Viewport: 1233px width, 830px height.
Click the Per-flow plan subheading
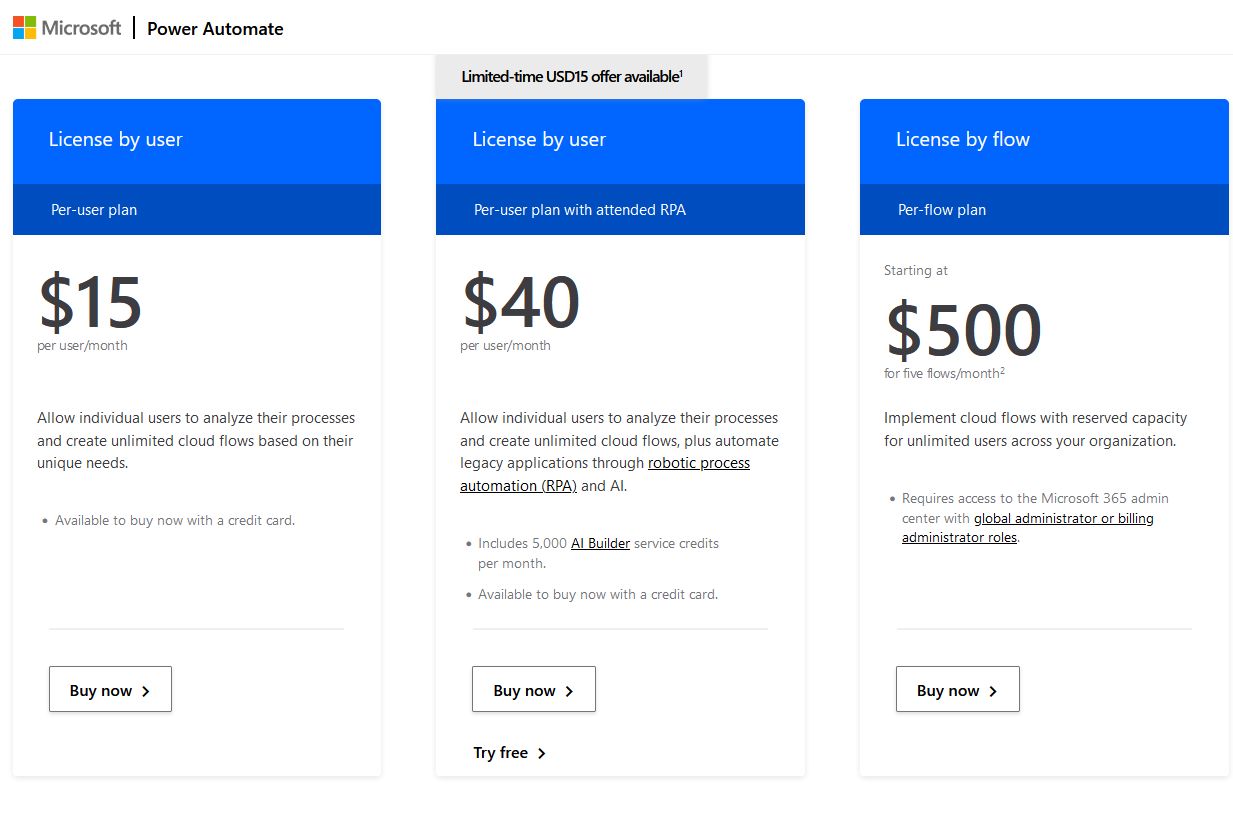point(942,210)
